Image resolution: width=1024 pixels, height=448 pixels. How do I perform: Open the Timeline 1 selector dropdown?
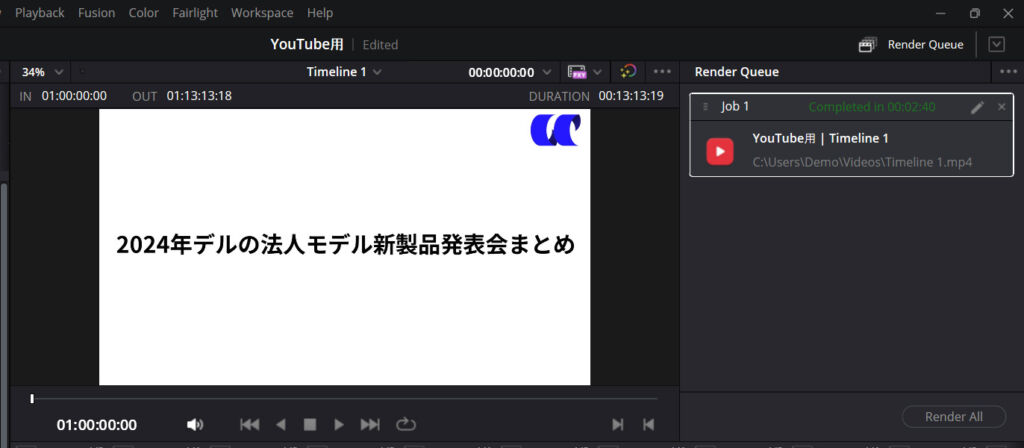(x=344, y=72)
